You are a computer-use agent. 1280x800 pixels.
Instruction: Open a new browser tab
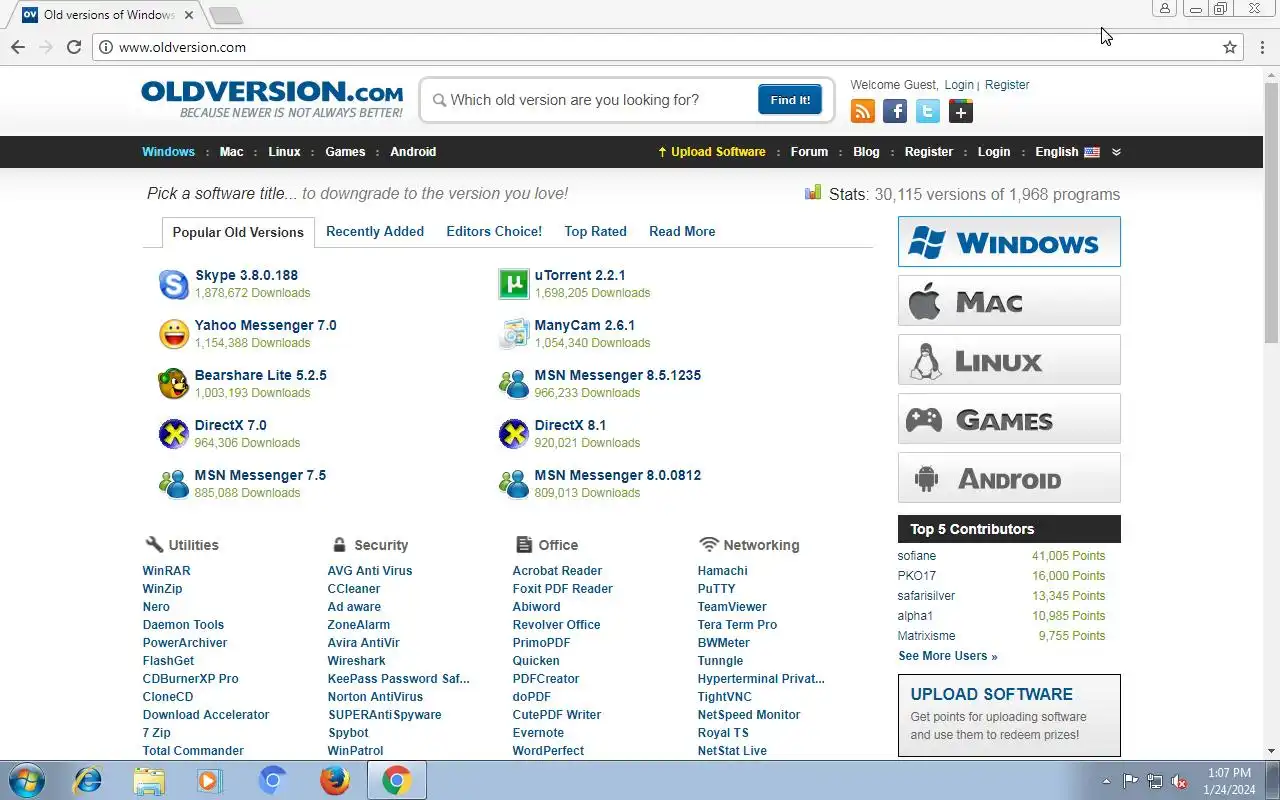click(x=226, y=15)
